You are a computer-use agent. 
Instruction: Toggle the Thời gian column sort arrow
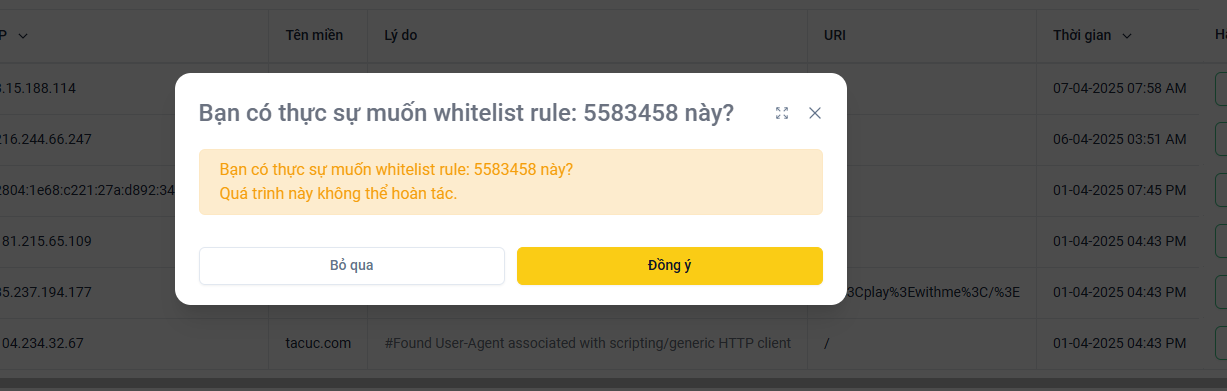coord(1127,36)
